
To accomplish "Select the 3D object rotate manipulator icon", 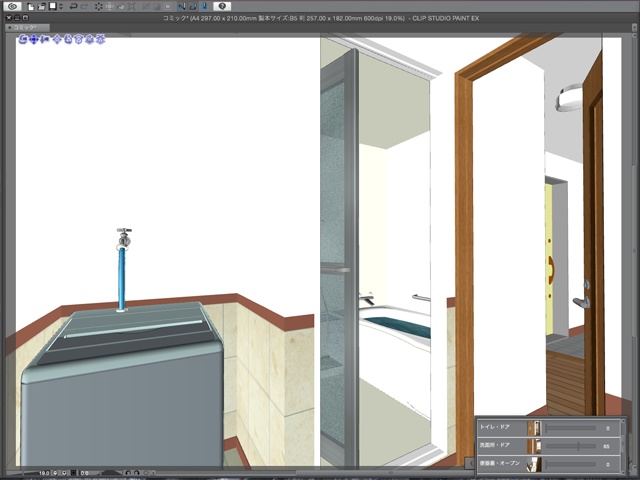I will (x=68, y=39).
